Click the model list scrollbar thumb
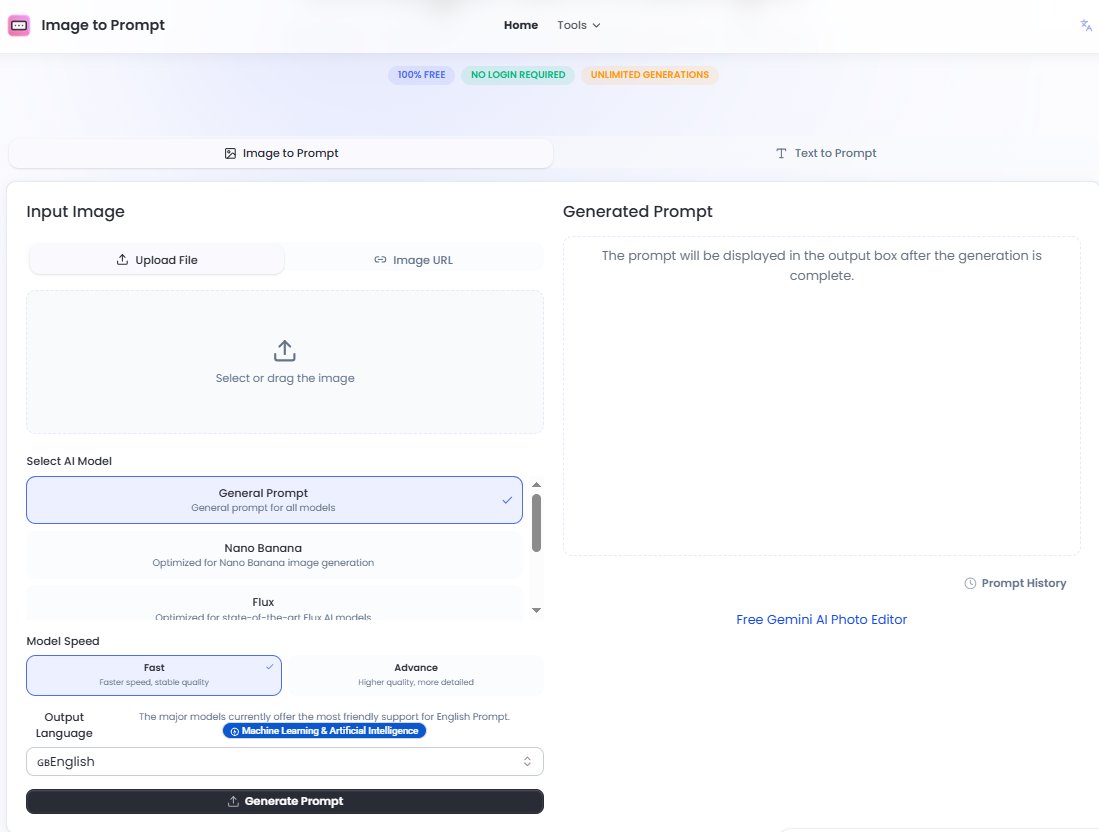The width and height of the screenshot is (1099, 832). coord(537,522)
